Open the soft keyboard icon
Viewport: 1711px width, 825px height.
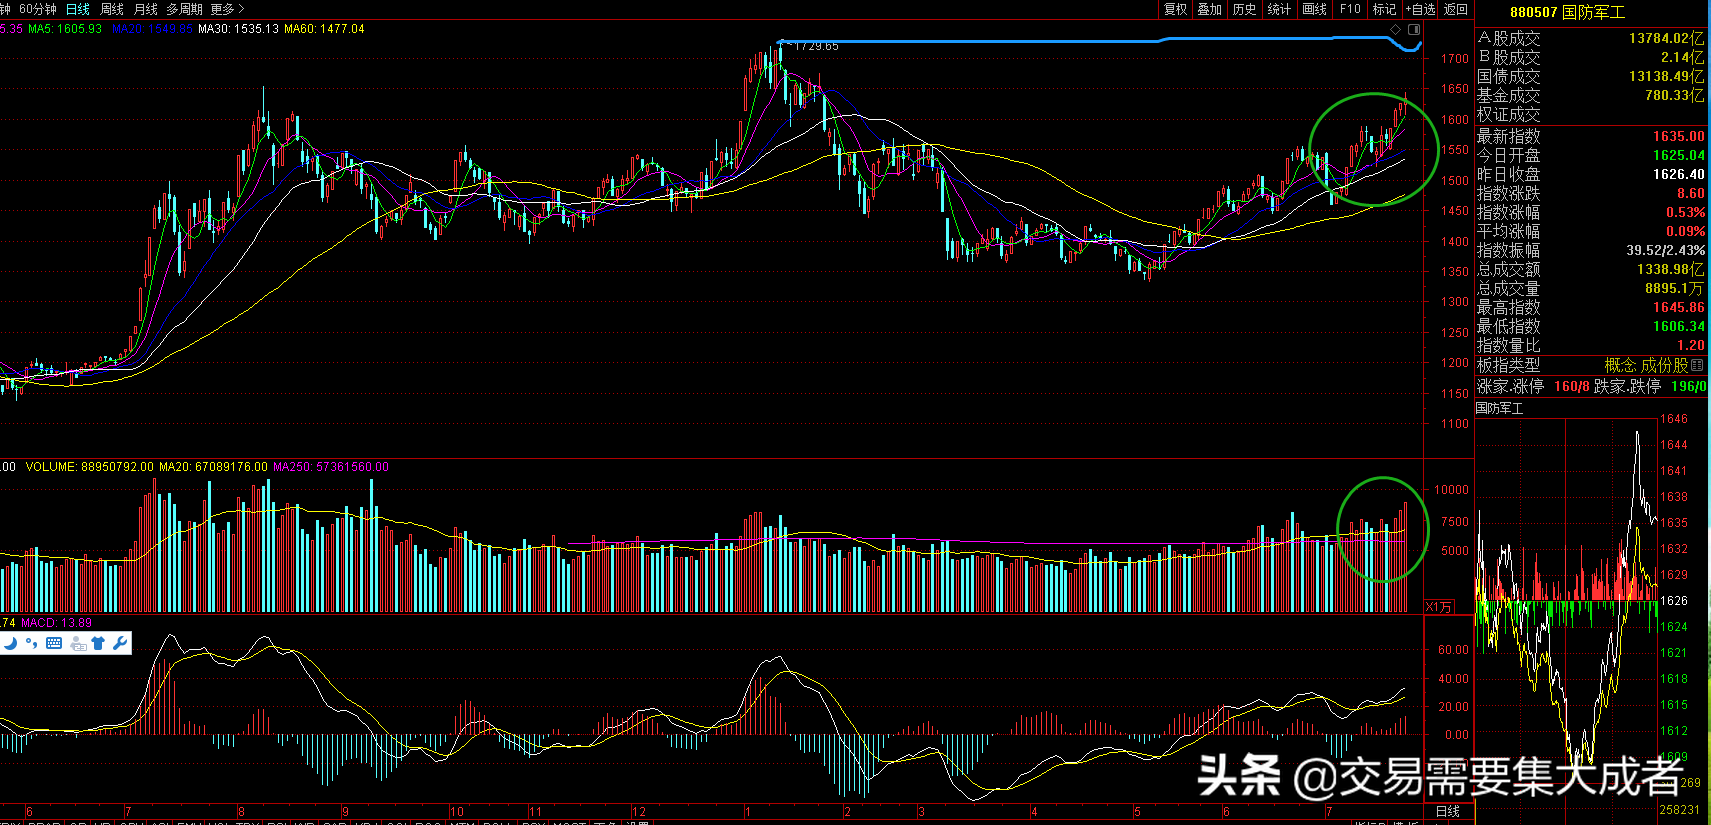point(54,643)
